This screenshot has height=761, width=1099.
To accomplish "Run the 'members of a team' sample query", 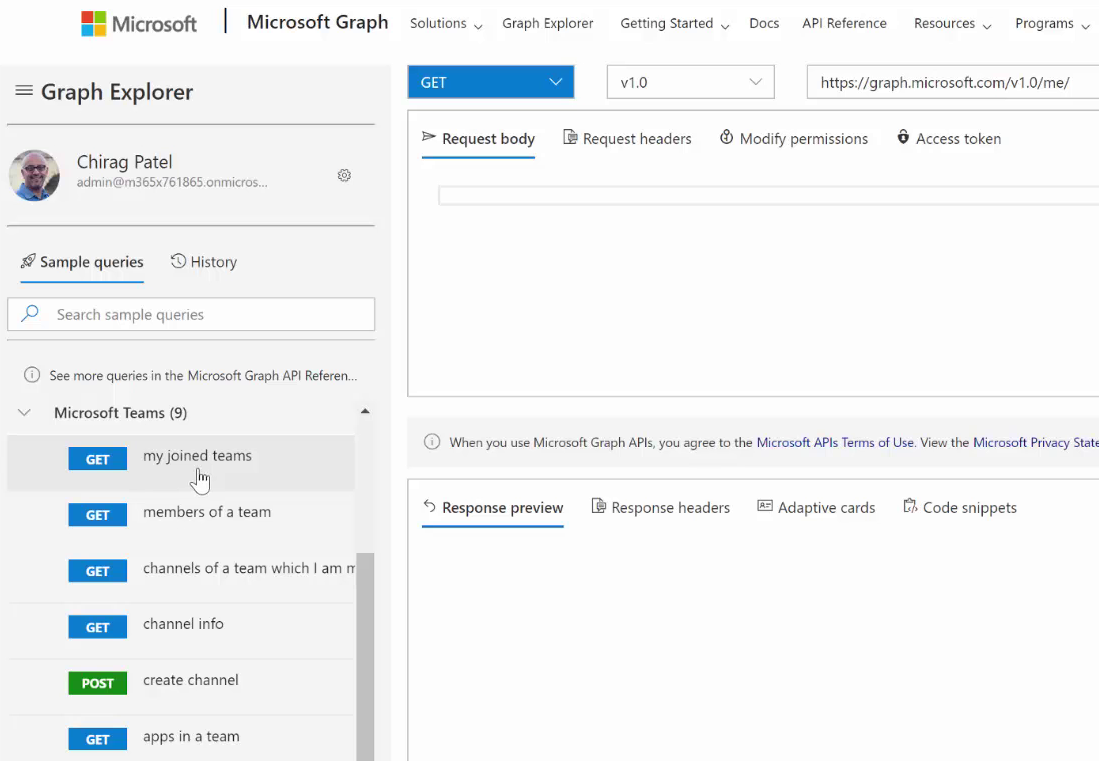I will (x=181, y=519).
